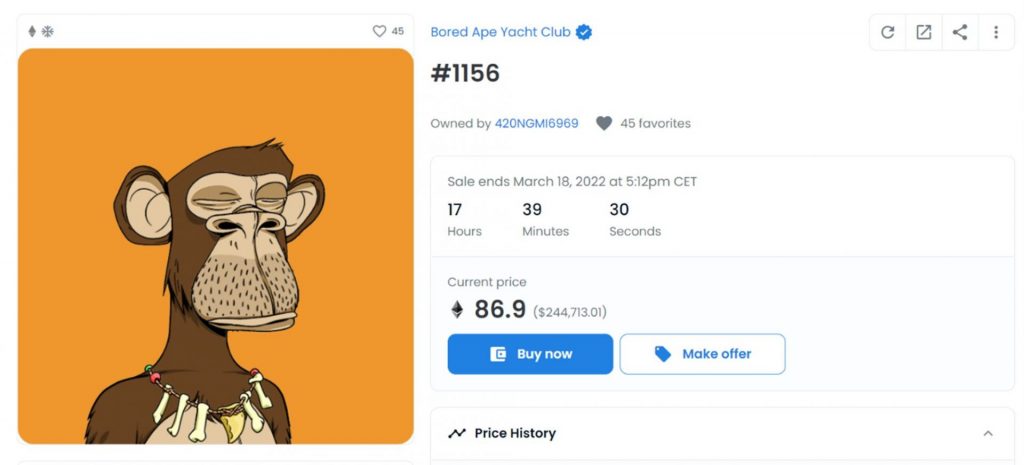Click the share icon
Image resolution: width=1024 pixels, height=465 pixels.
[959, 32]
